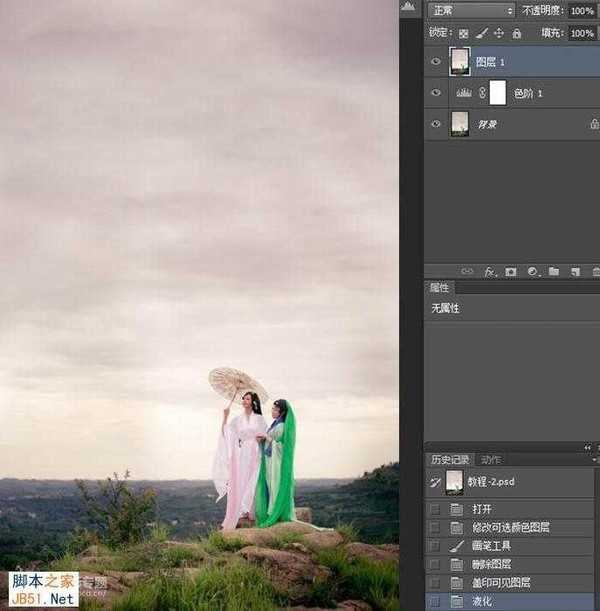This screenshot has height=611, width=600.
Task: Click the lock image pixels brush icon
Action: tap(481, 33)
